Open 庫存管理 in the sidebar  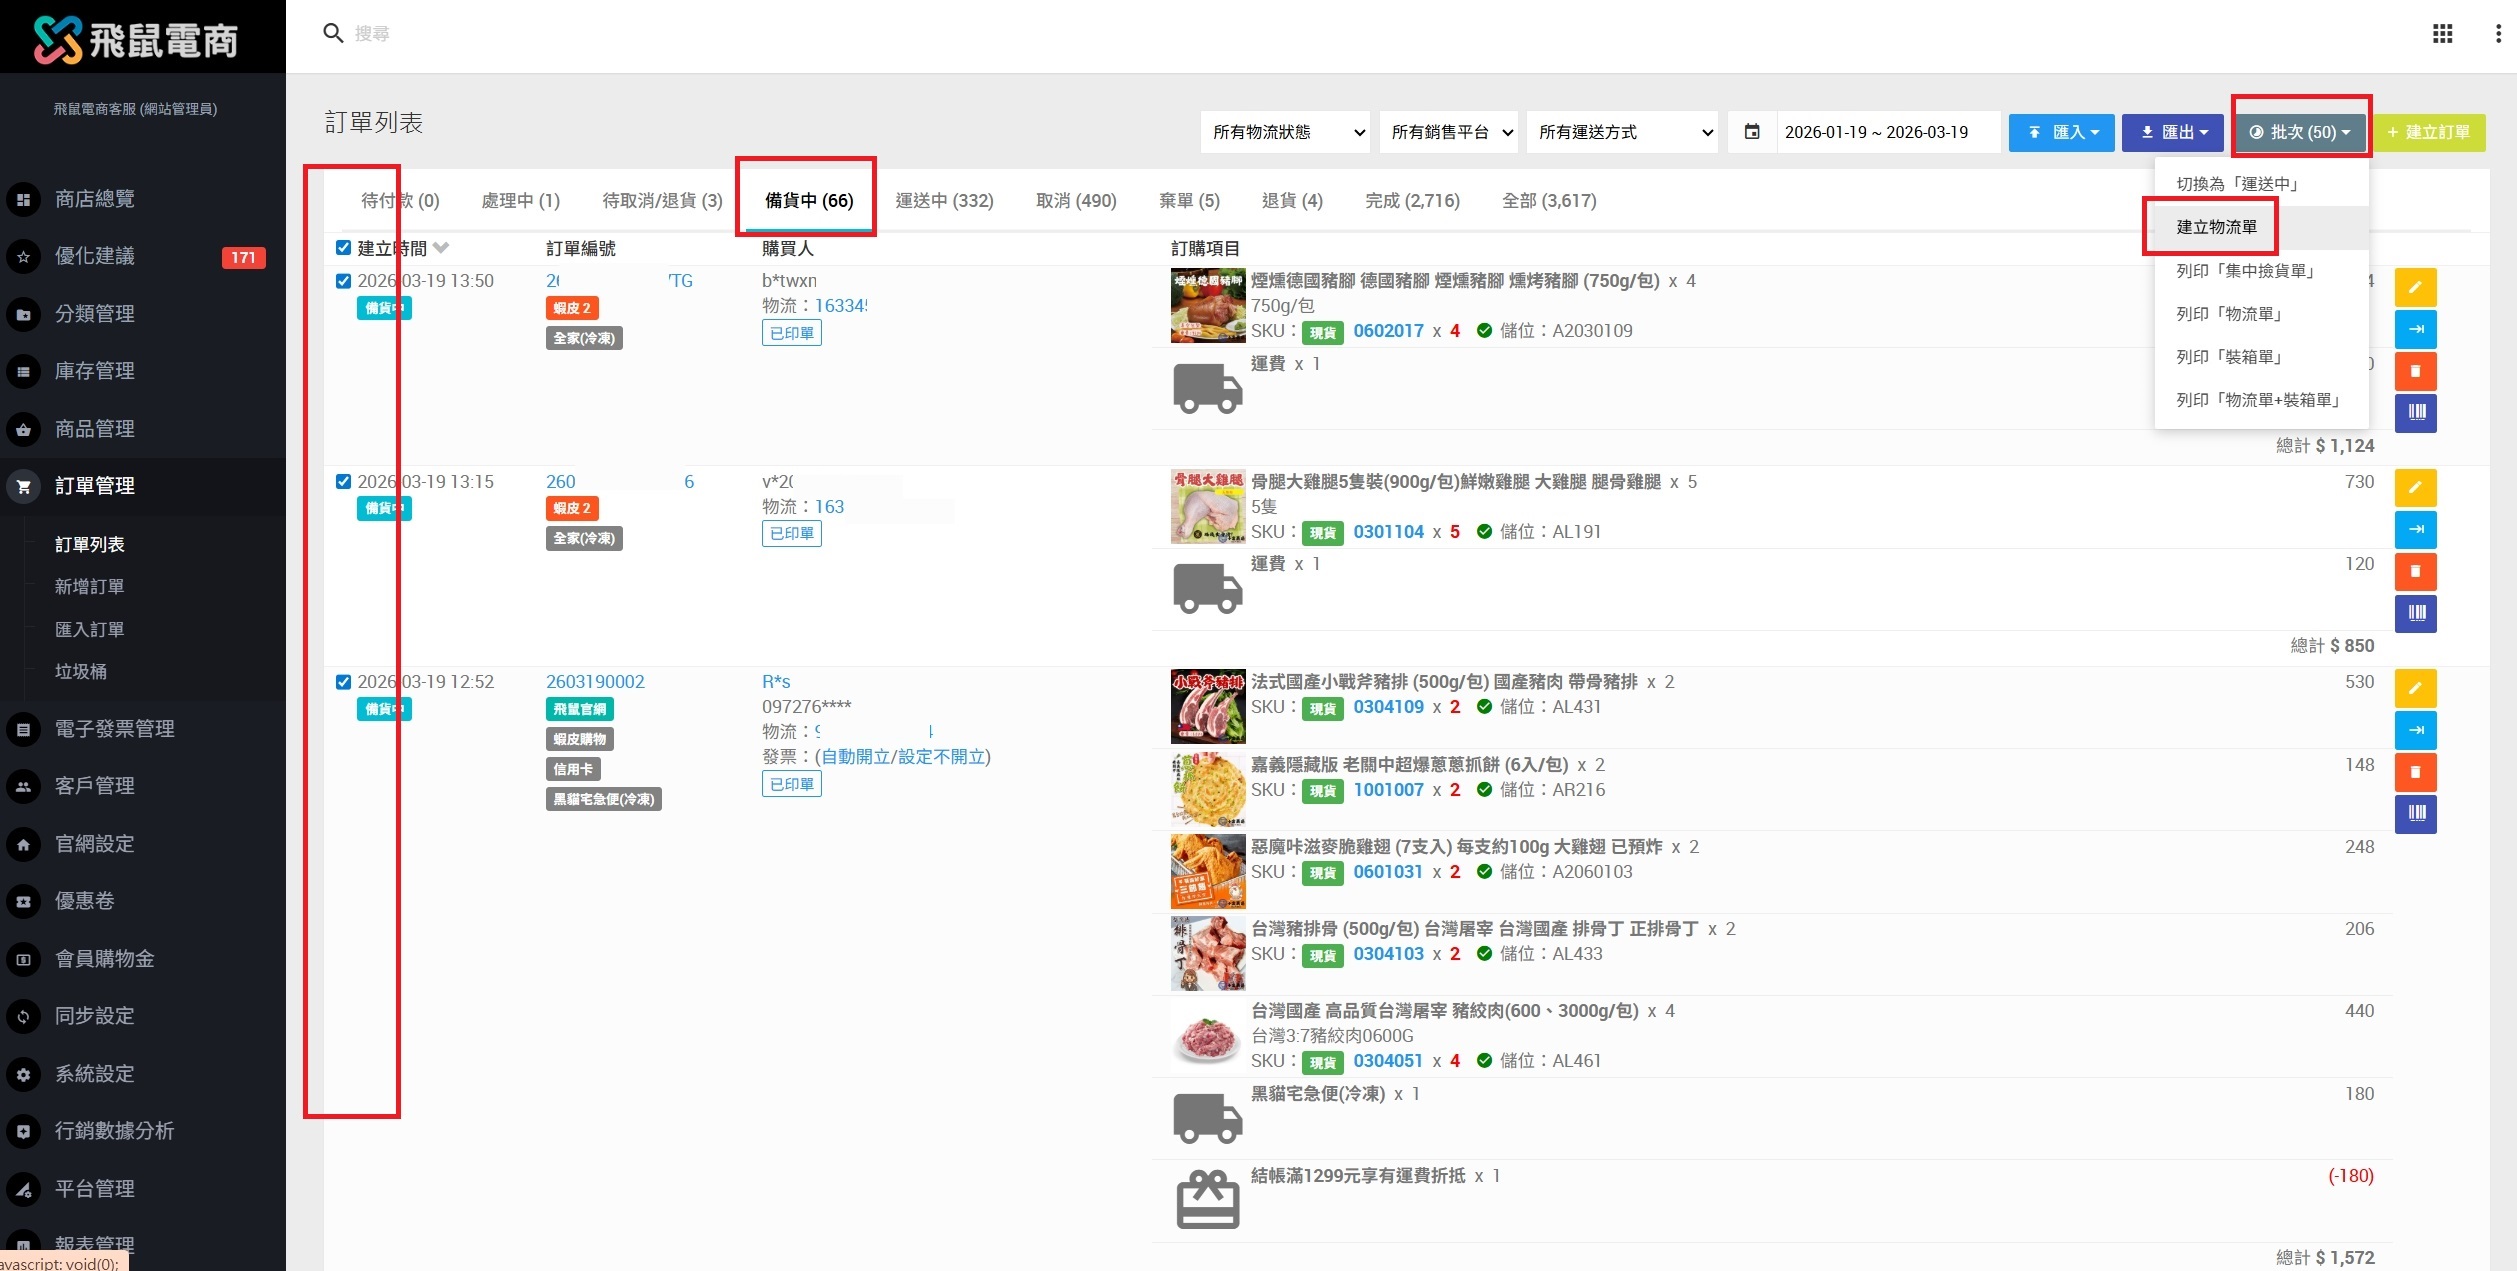[94, 371]
